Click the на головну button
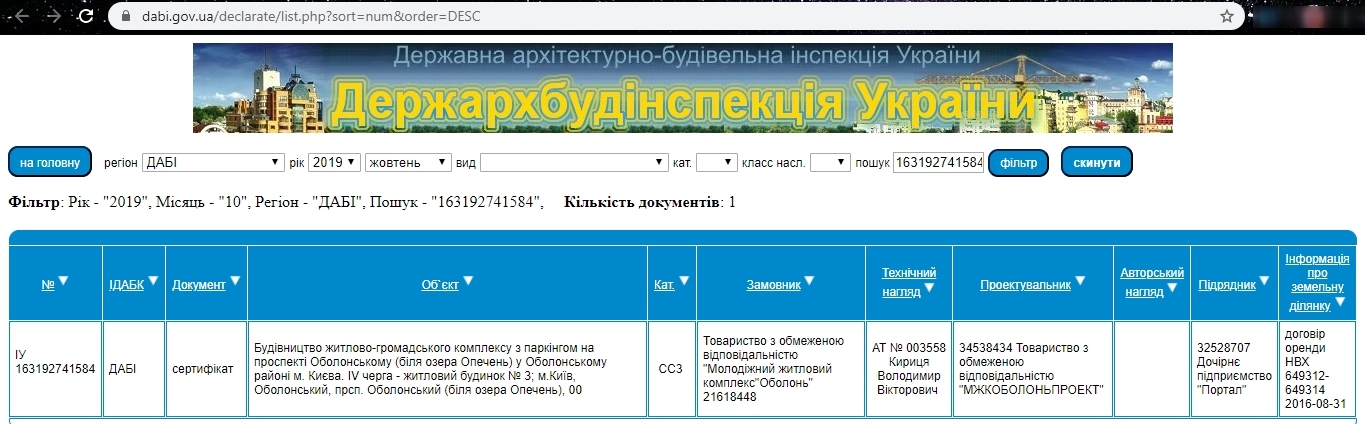The width and height of the screenshot is (1365, 424). tap(50, 162)
